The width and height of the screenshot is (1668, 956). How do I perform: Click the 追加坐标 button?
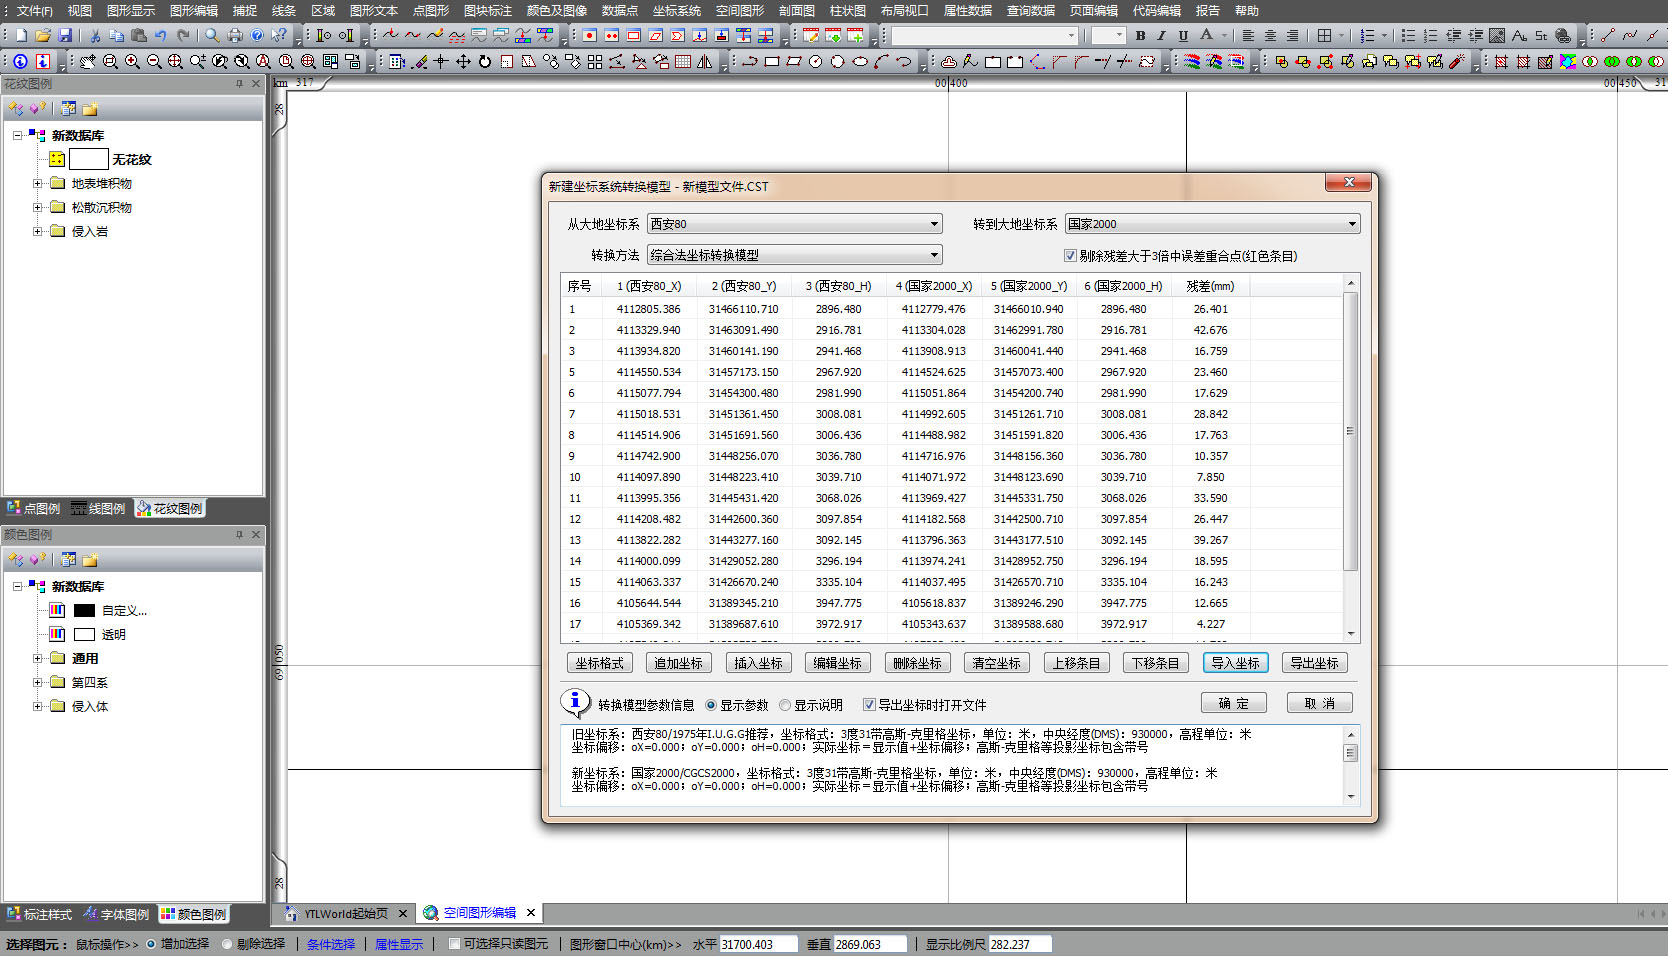pos(678,663)
